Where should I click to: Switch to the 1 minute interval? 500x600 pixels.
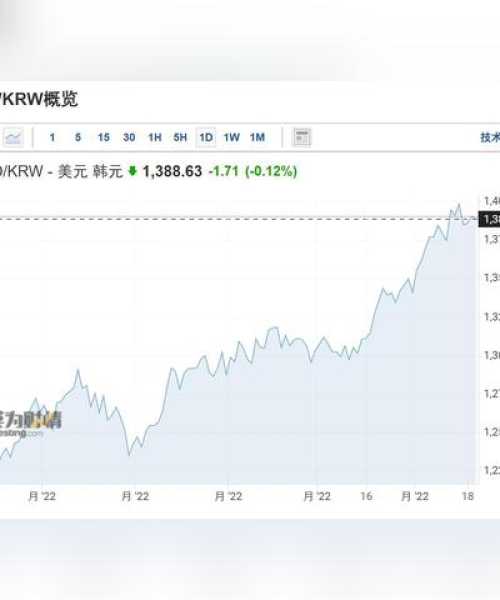click(x=52, y=137)
